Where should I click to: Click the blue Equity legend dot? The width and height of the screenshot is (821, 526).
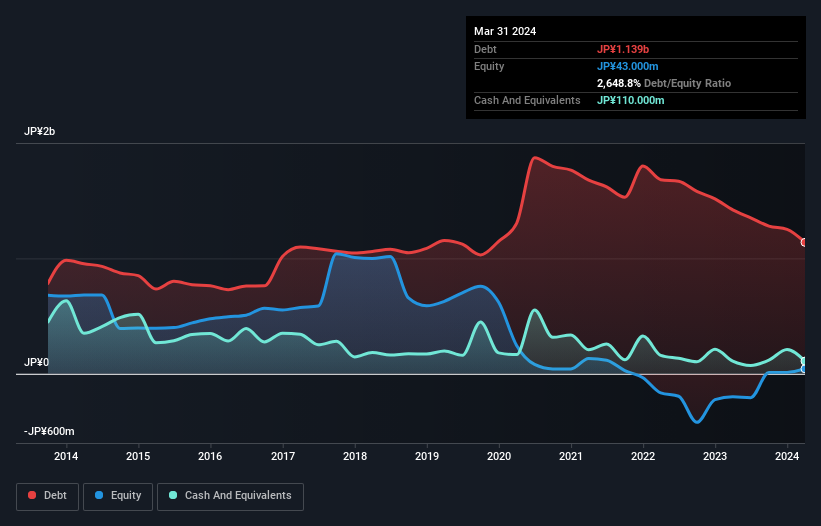[x=99, y=495]
